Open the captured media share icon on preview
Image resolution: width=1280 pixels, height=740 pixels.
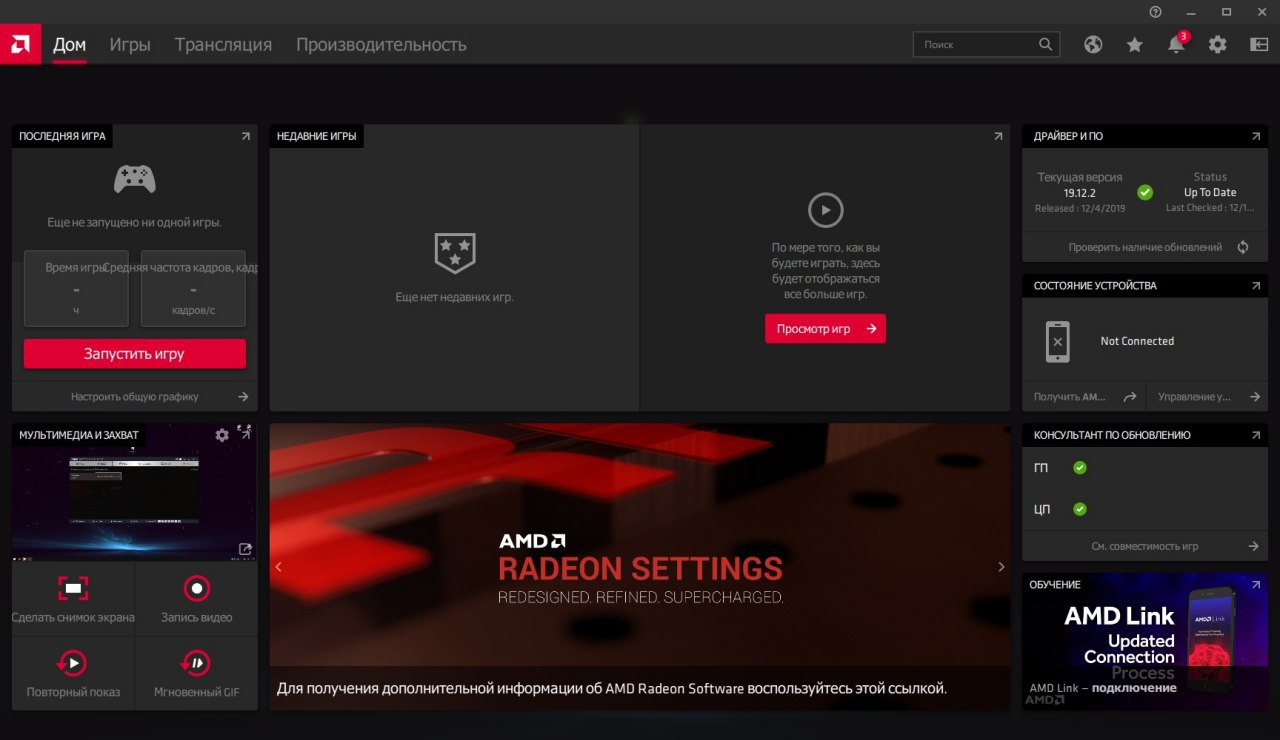click(245, 548)
